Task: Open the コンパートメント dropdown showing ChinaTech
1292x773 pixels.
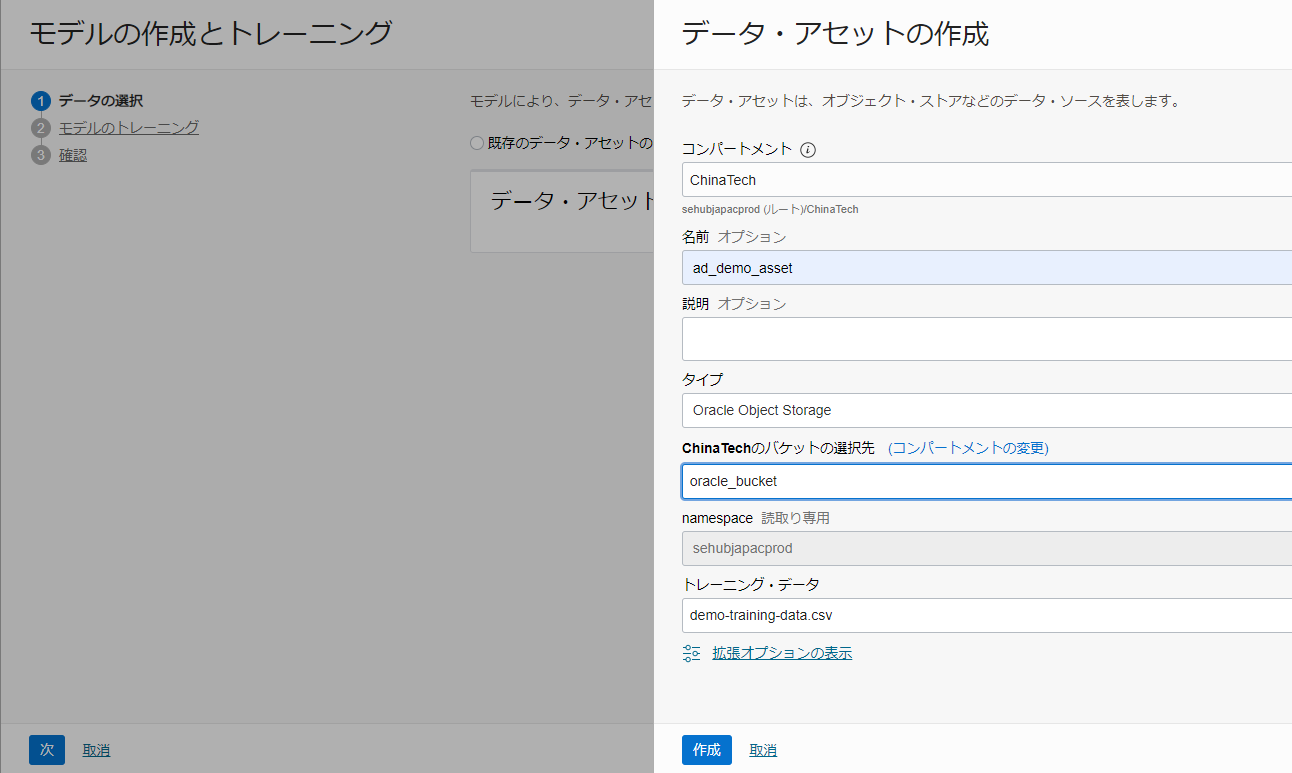Action: (x=986, y=180)
